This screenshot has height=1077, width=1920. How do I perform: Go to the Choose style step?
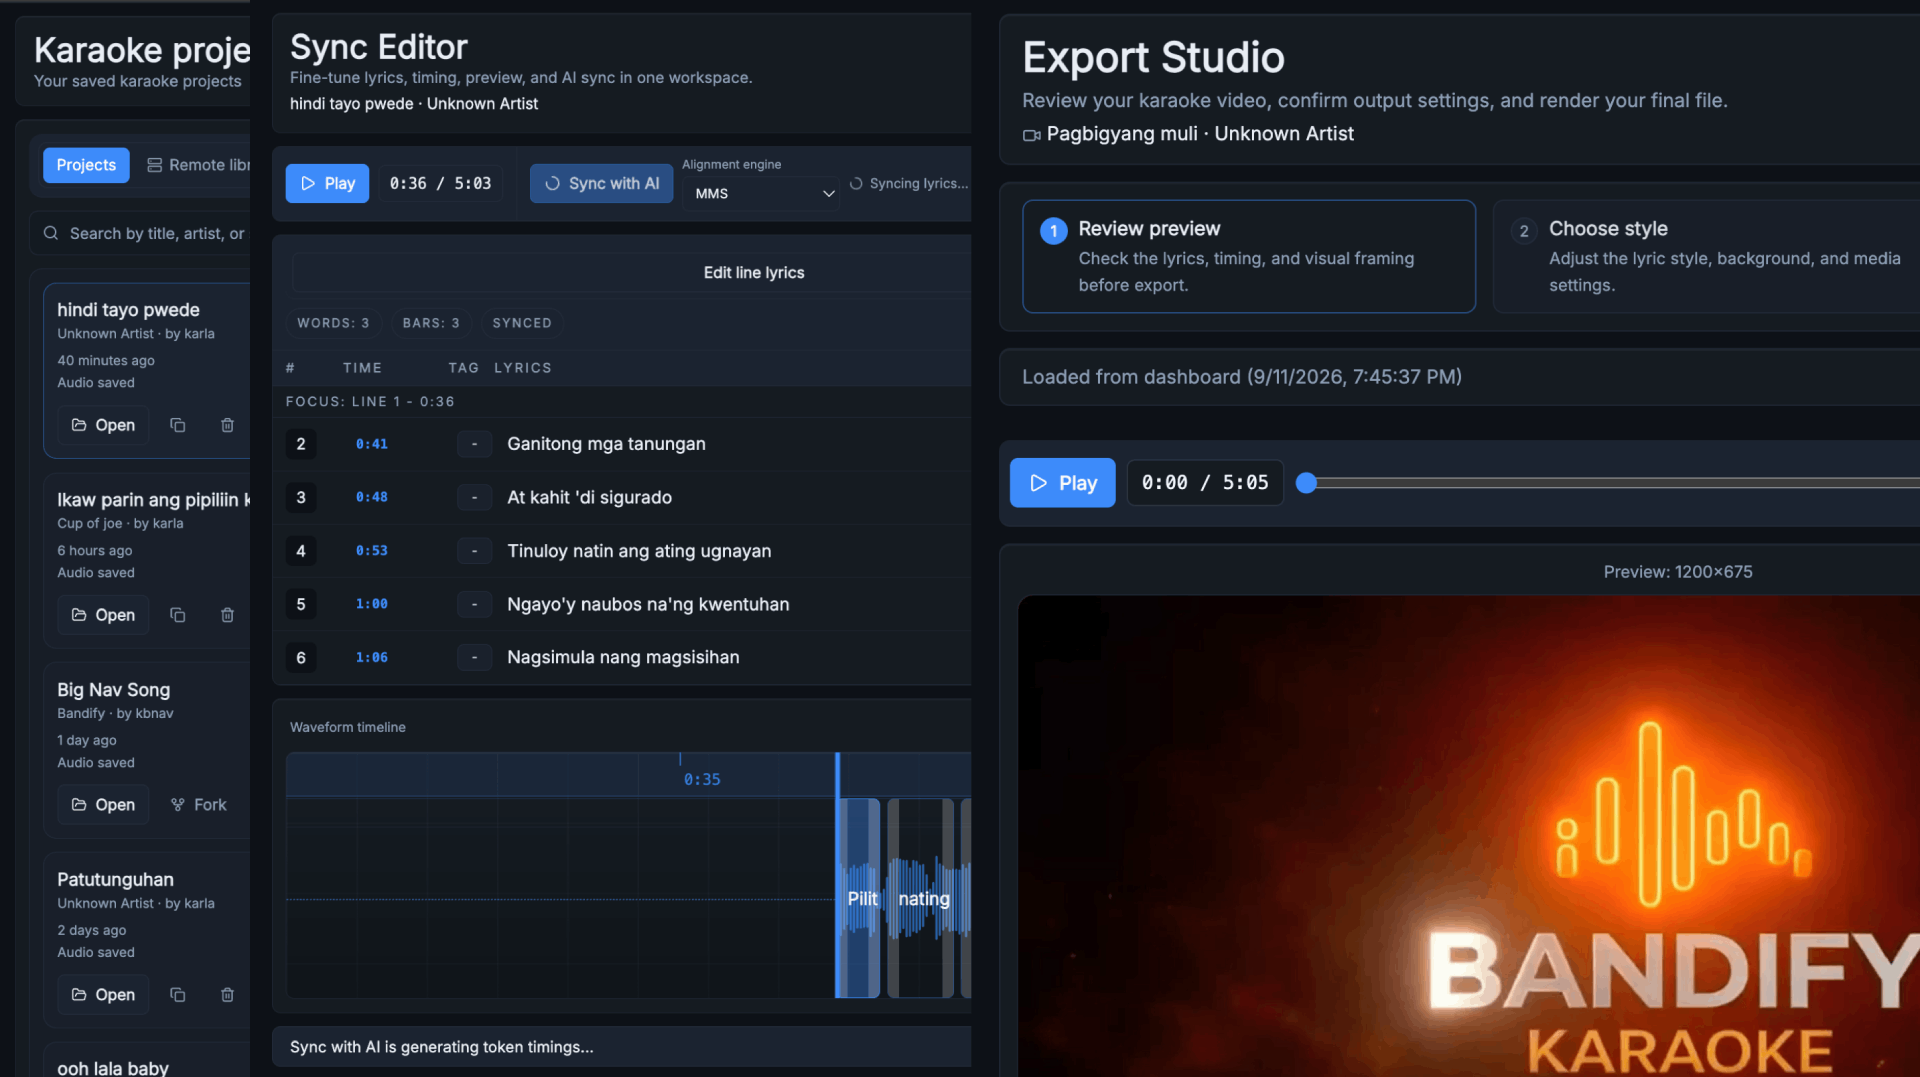point(1707,256)
